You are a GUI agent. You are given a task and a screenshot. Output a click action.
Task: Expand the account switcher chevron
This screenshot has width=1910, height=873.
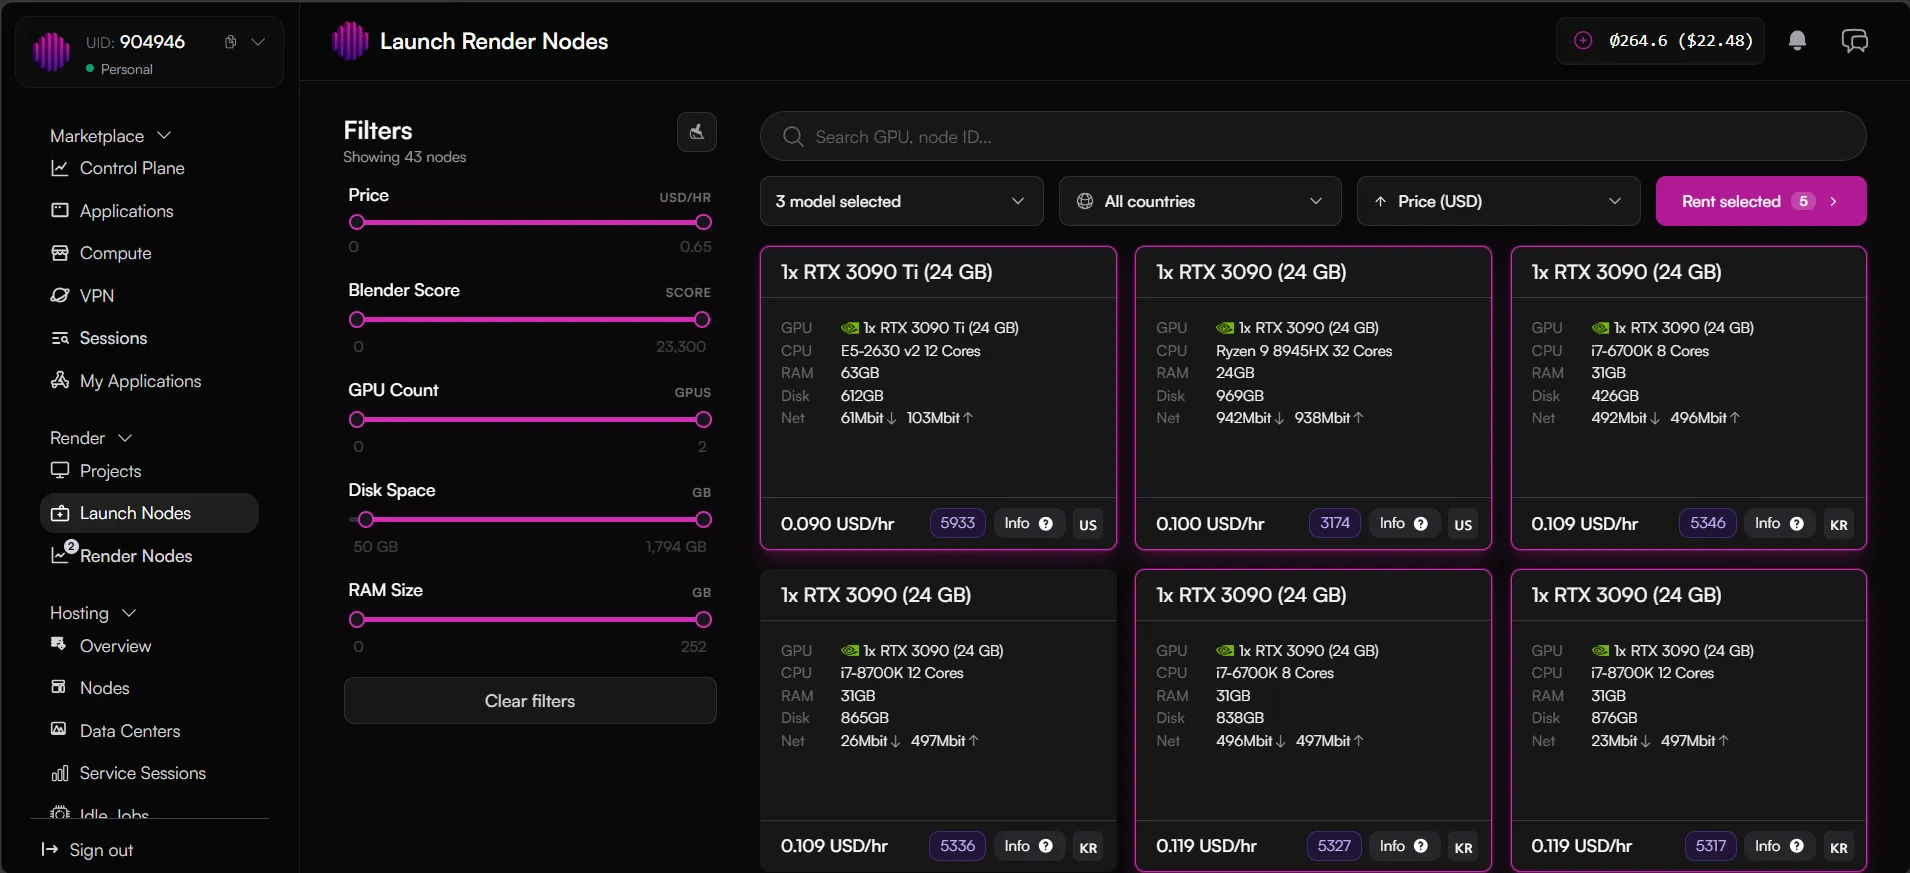click(x=258, y=42)
